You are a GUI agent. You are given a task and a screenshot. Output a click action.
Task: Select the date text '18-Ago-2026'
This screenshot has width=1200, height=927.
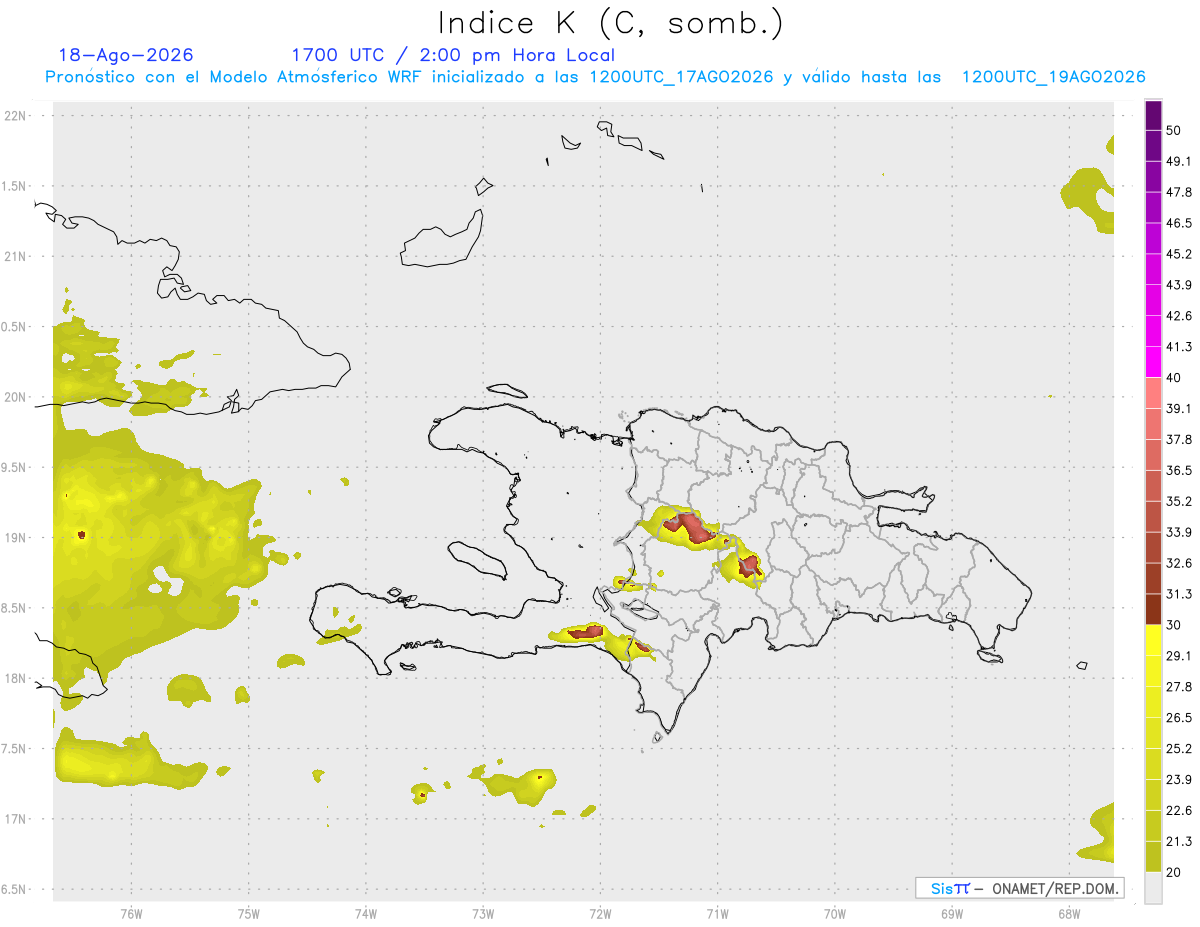coord(126,55)
